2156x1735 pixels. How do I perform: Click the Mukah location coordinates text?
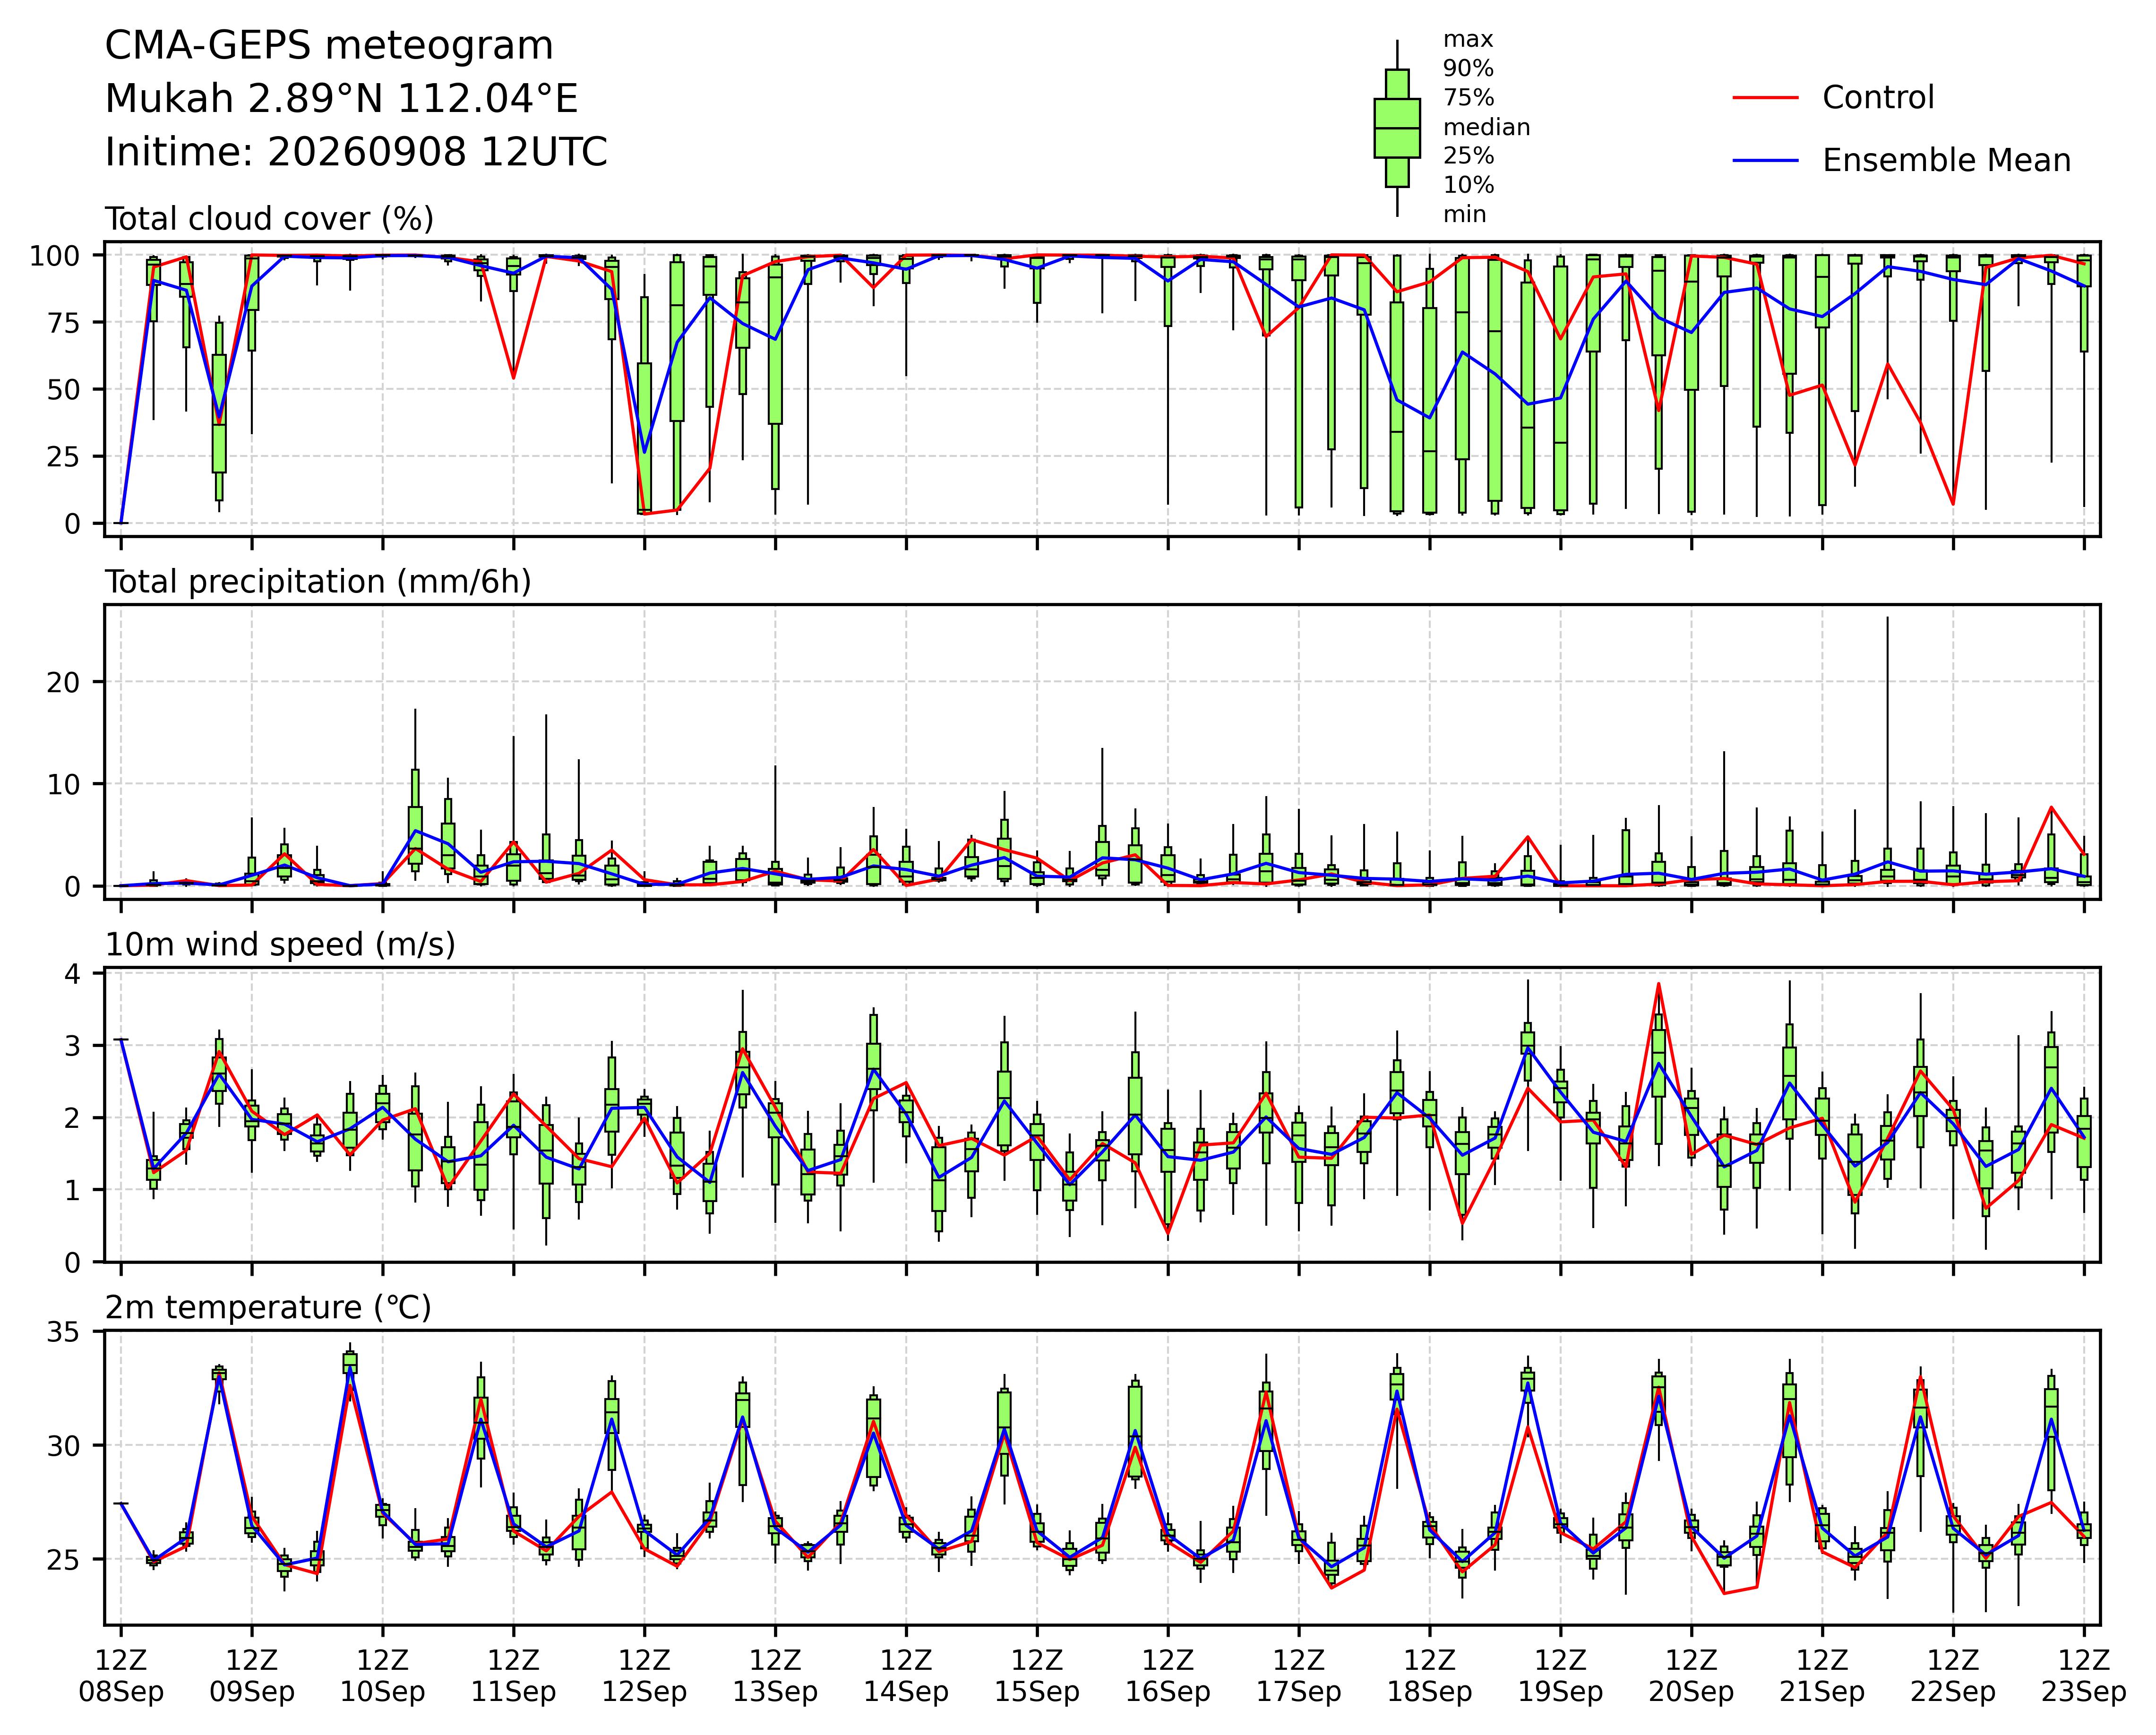point(342,100)
